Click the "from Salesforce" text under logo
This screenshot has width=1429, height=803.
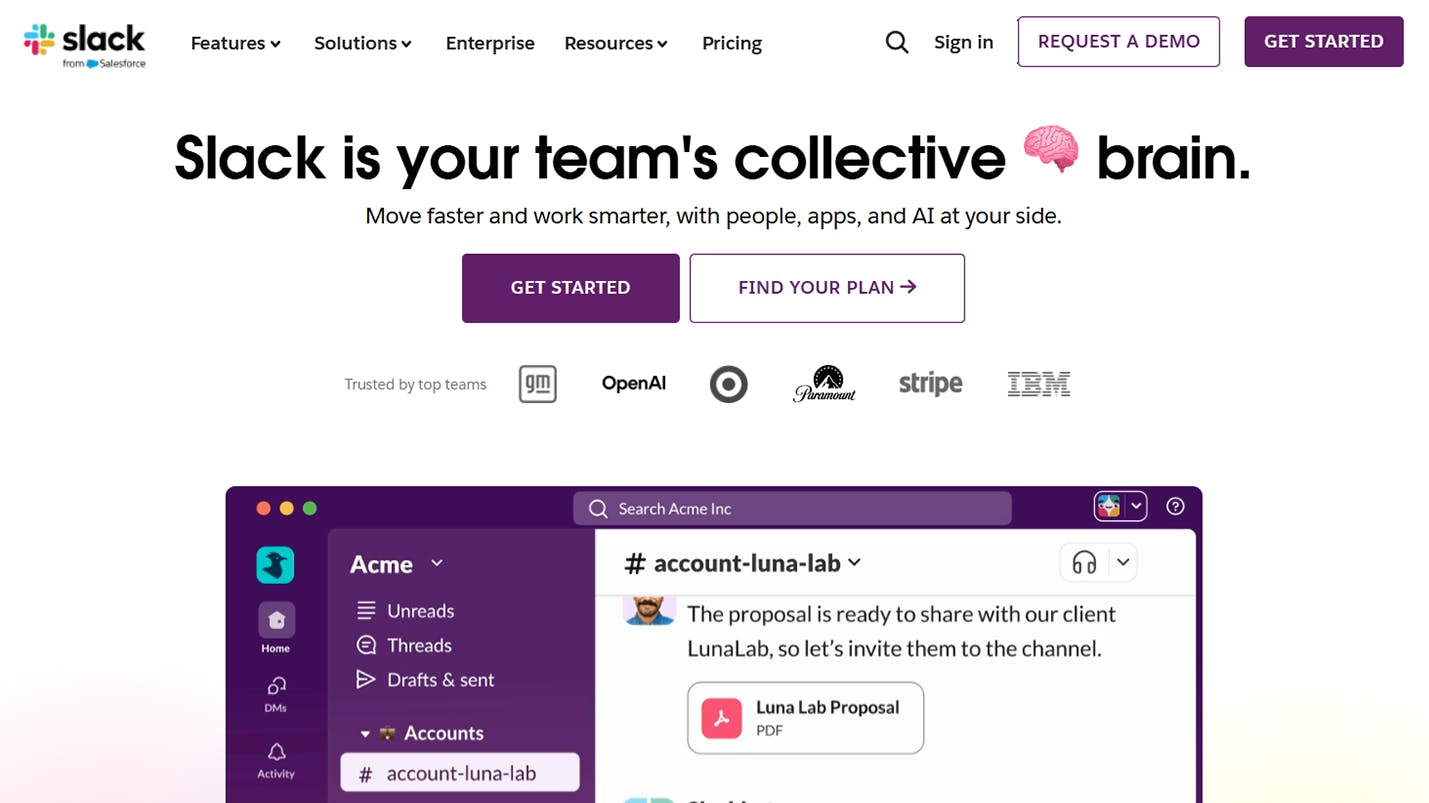104,64
